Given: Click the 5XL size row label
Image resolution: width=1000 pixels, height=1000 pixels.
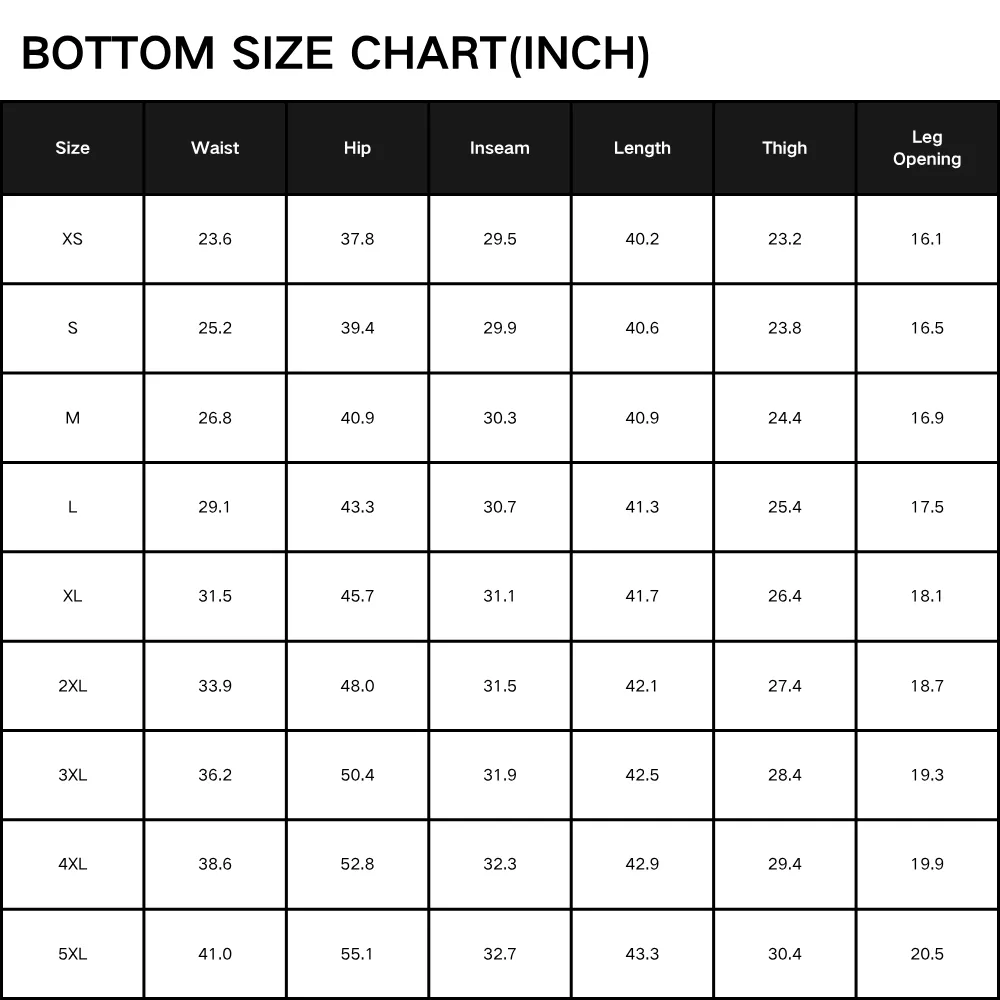Looking at the screenshot, I should [x=72, y=954].
